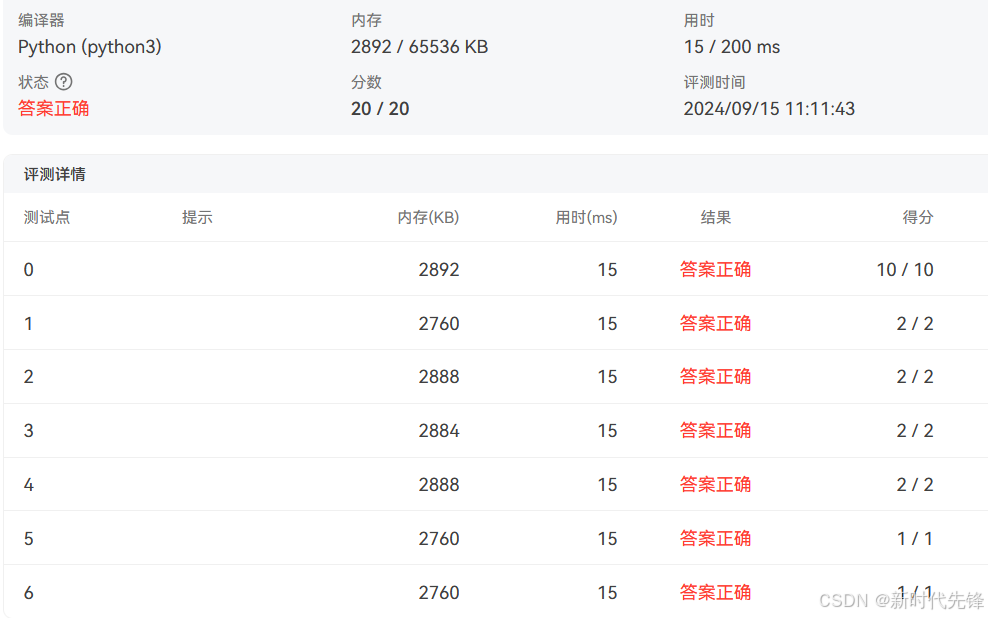The image size is (988, 618).
Task: Click the memory usage 2892 / 65536 KB
Action: click(419, 46)
